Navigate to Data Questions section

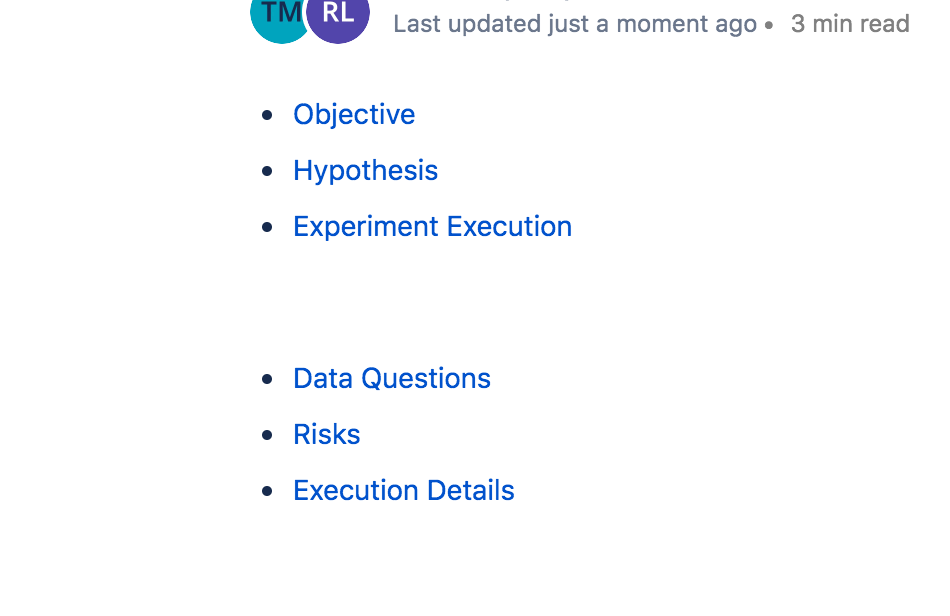[392, 379]
